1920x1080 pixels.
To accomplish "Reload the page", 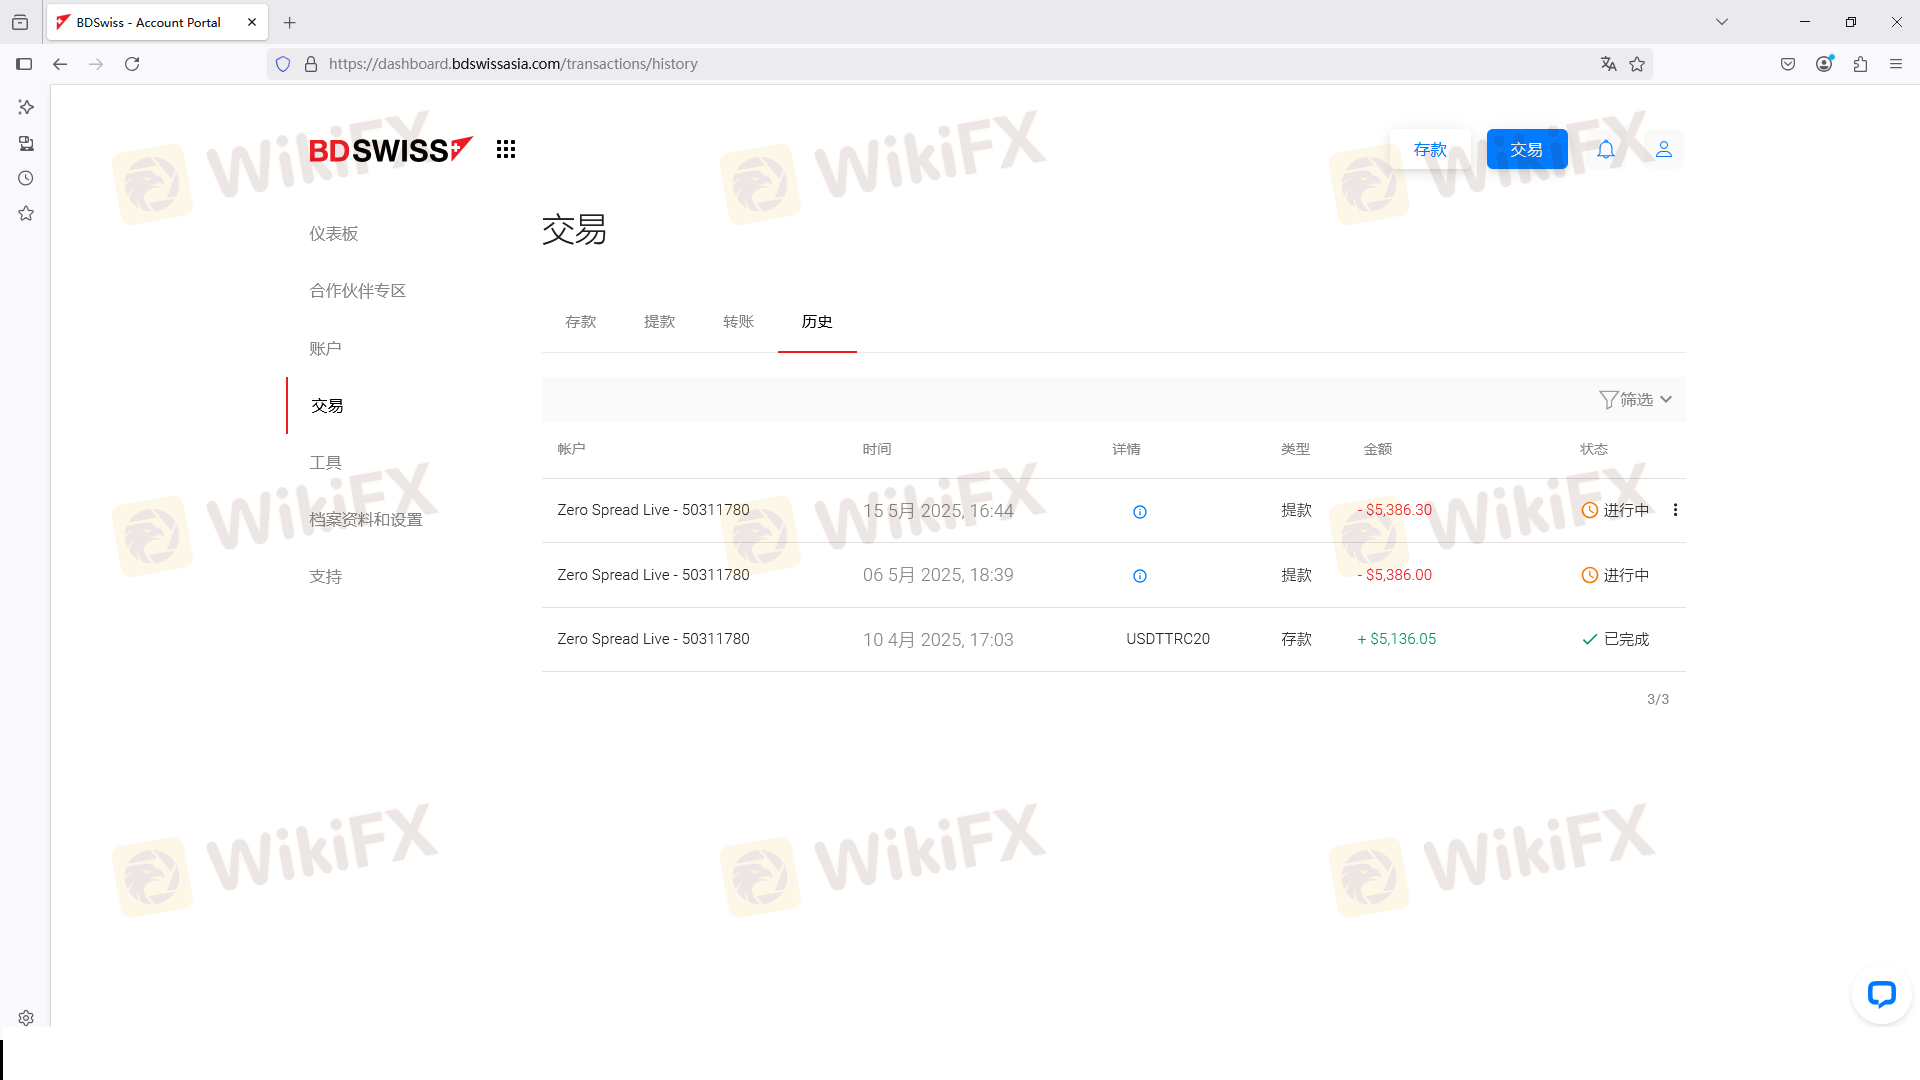I will (132, 64).
